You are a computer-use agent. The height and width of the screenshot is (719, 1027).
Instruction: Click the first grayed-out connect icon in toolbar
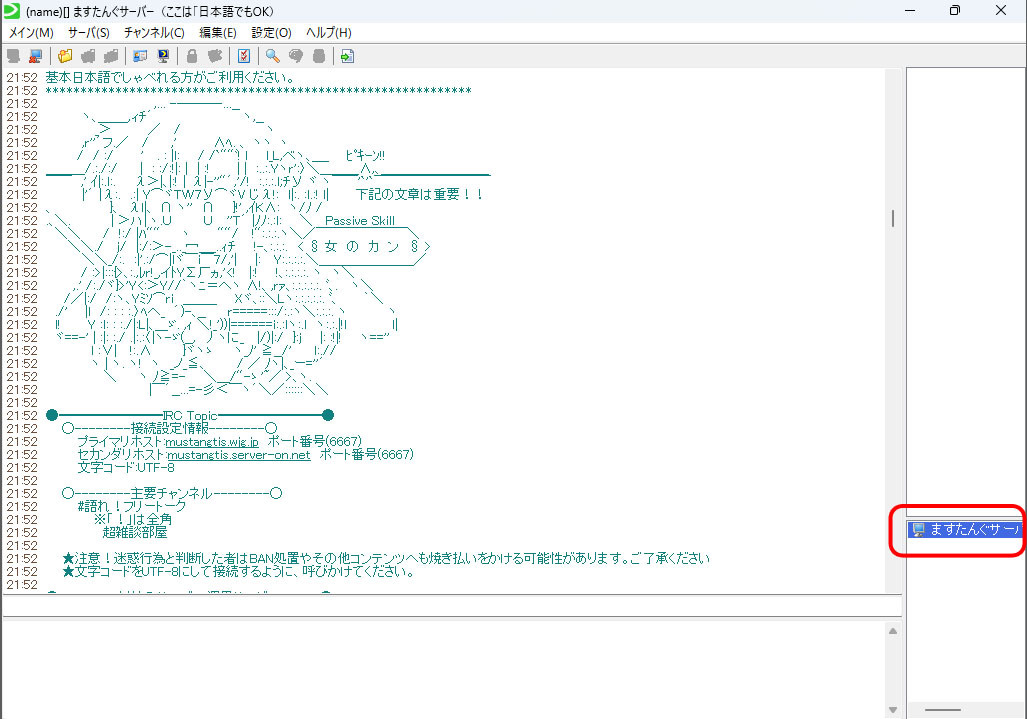[13, 56]
